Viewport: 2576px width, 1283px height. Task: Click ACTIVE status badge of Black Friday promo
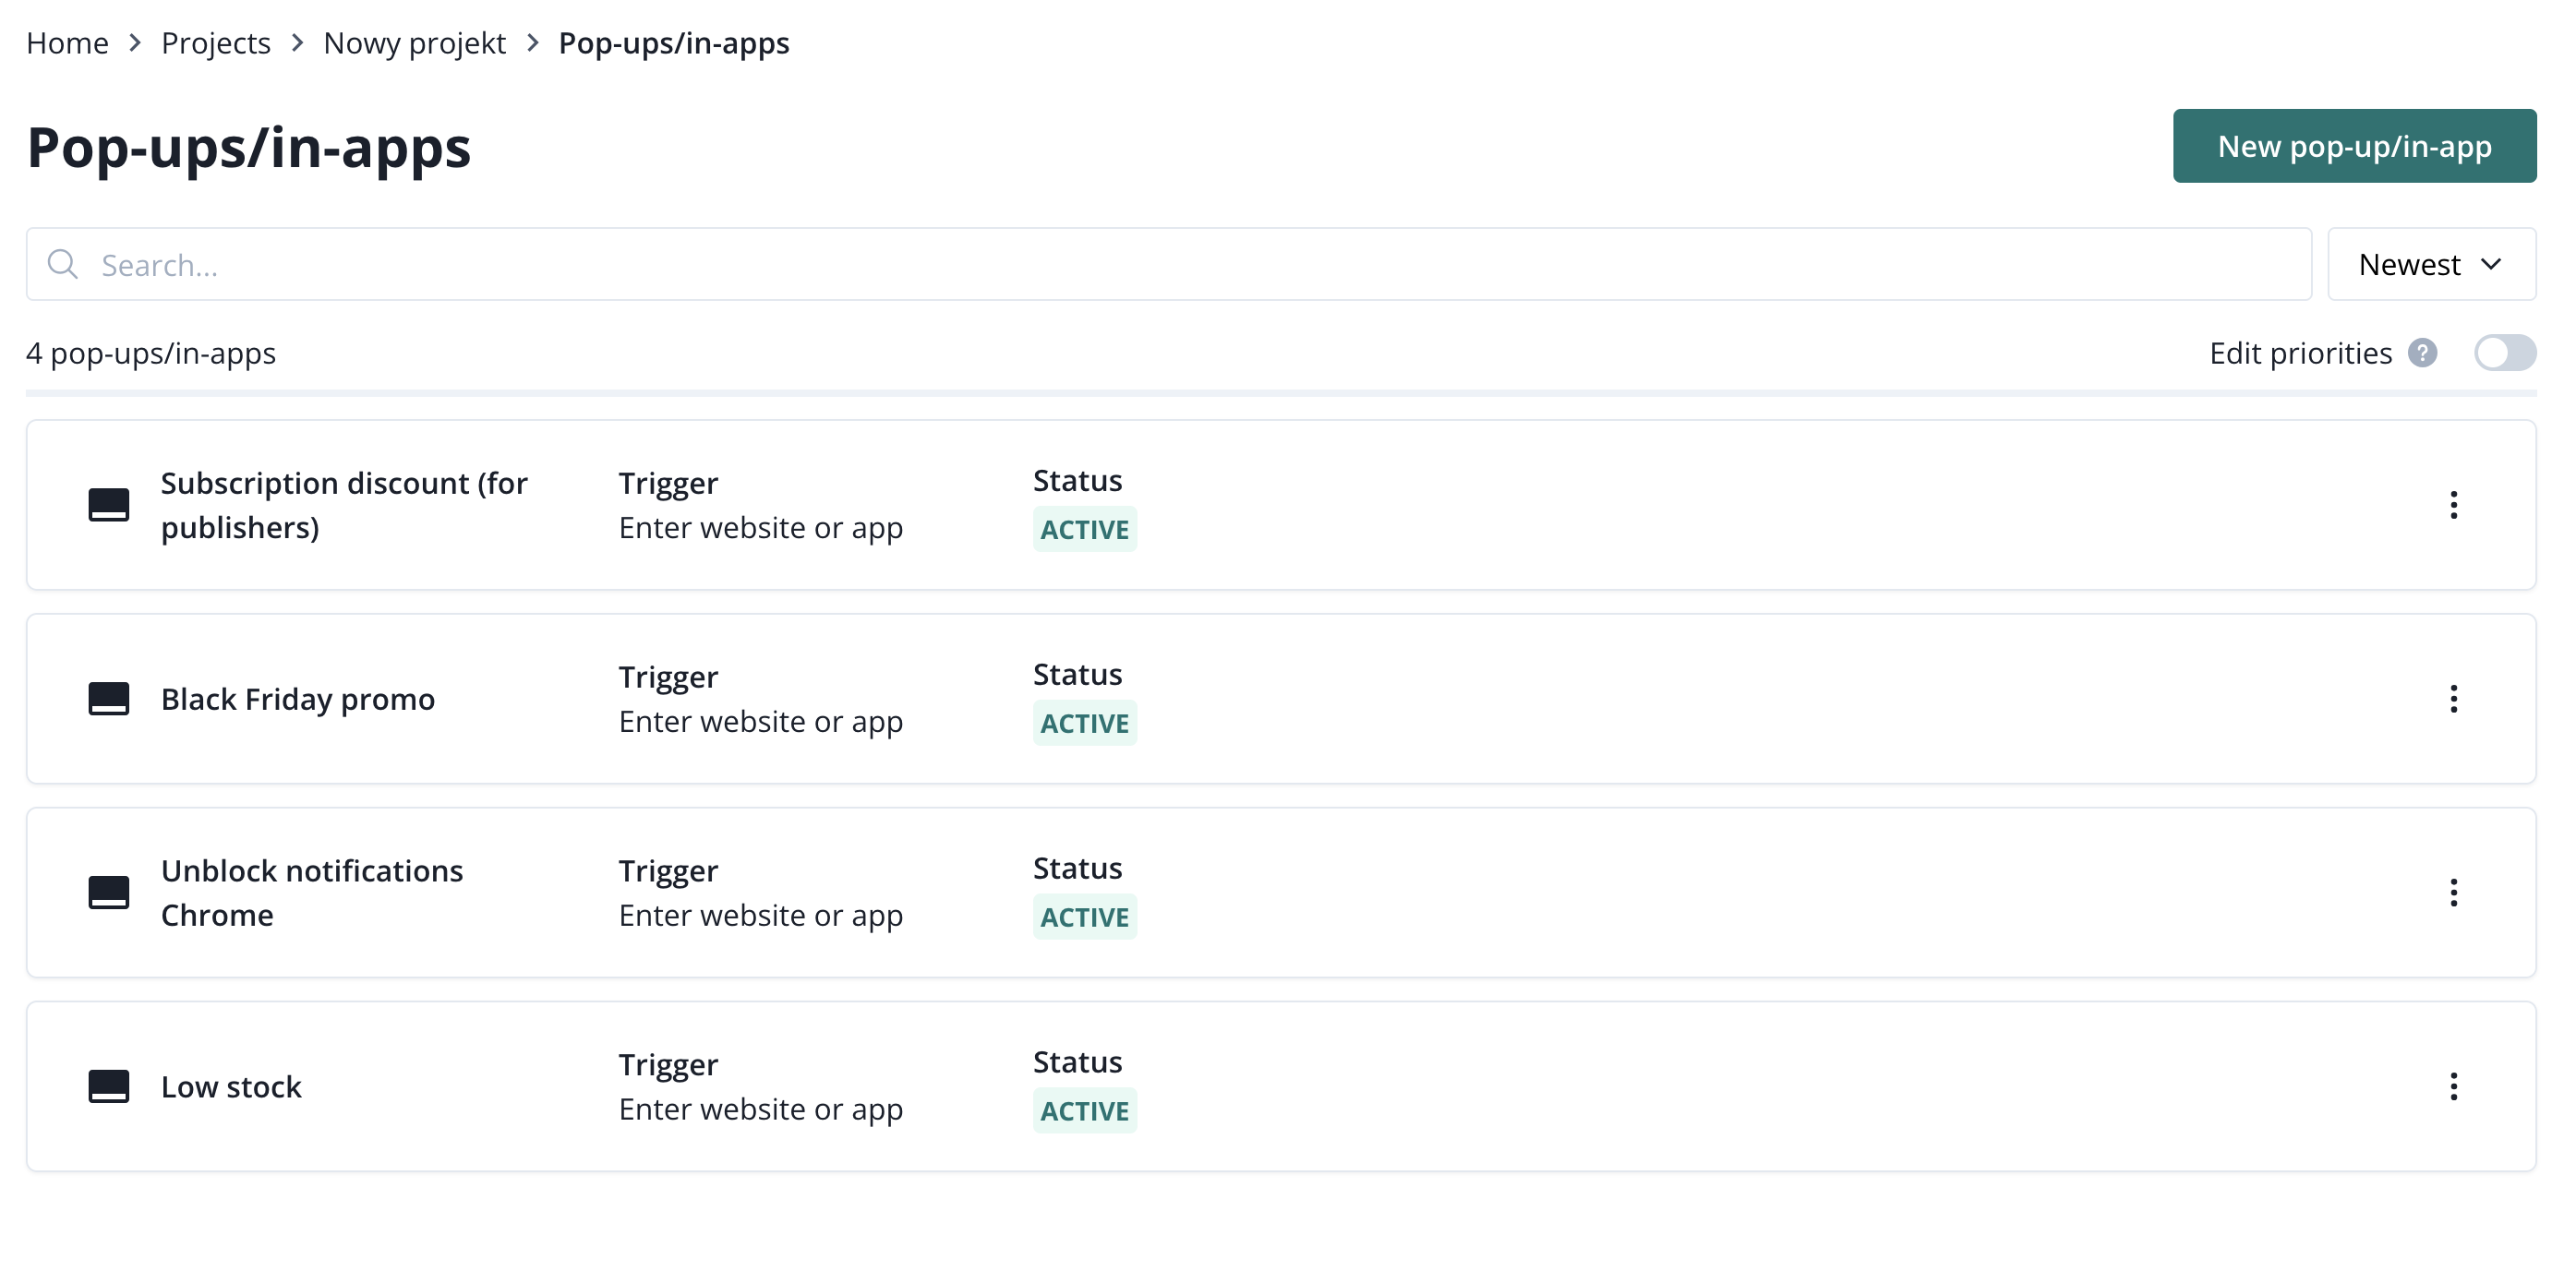(1084, 723)
